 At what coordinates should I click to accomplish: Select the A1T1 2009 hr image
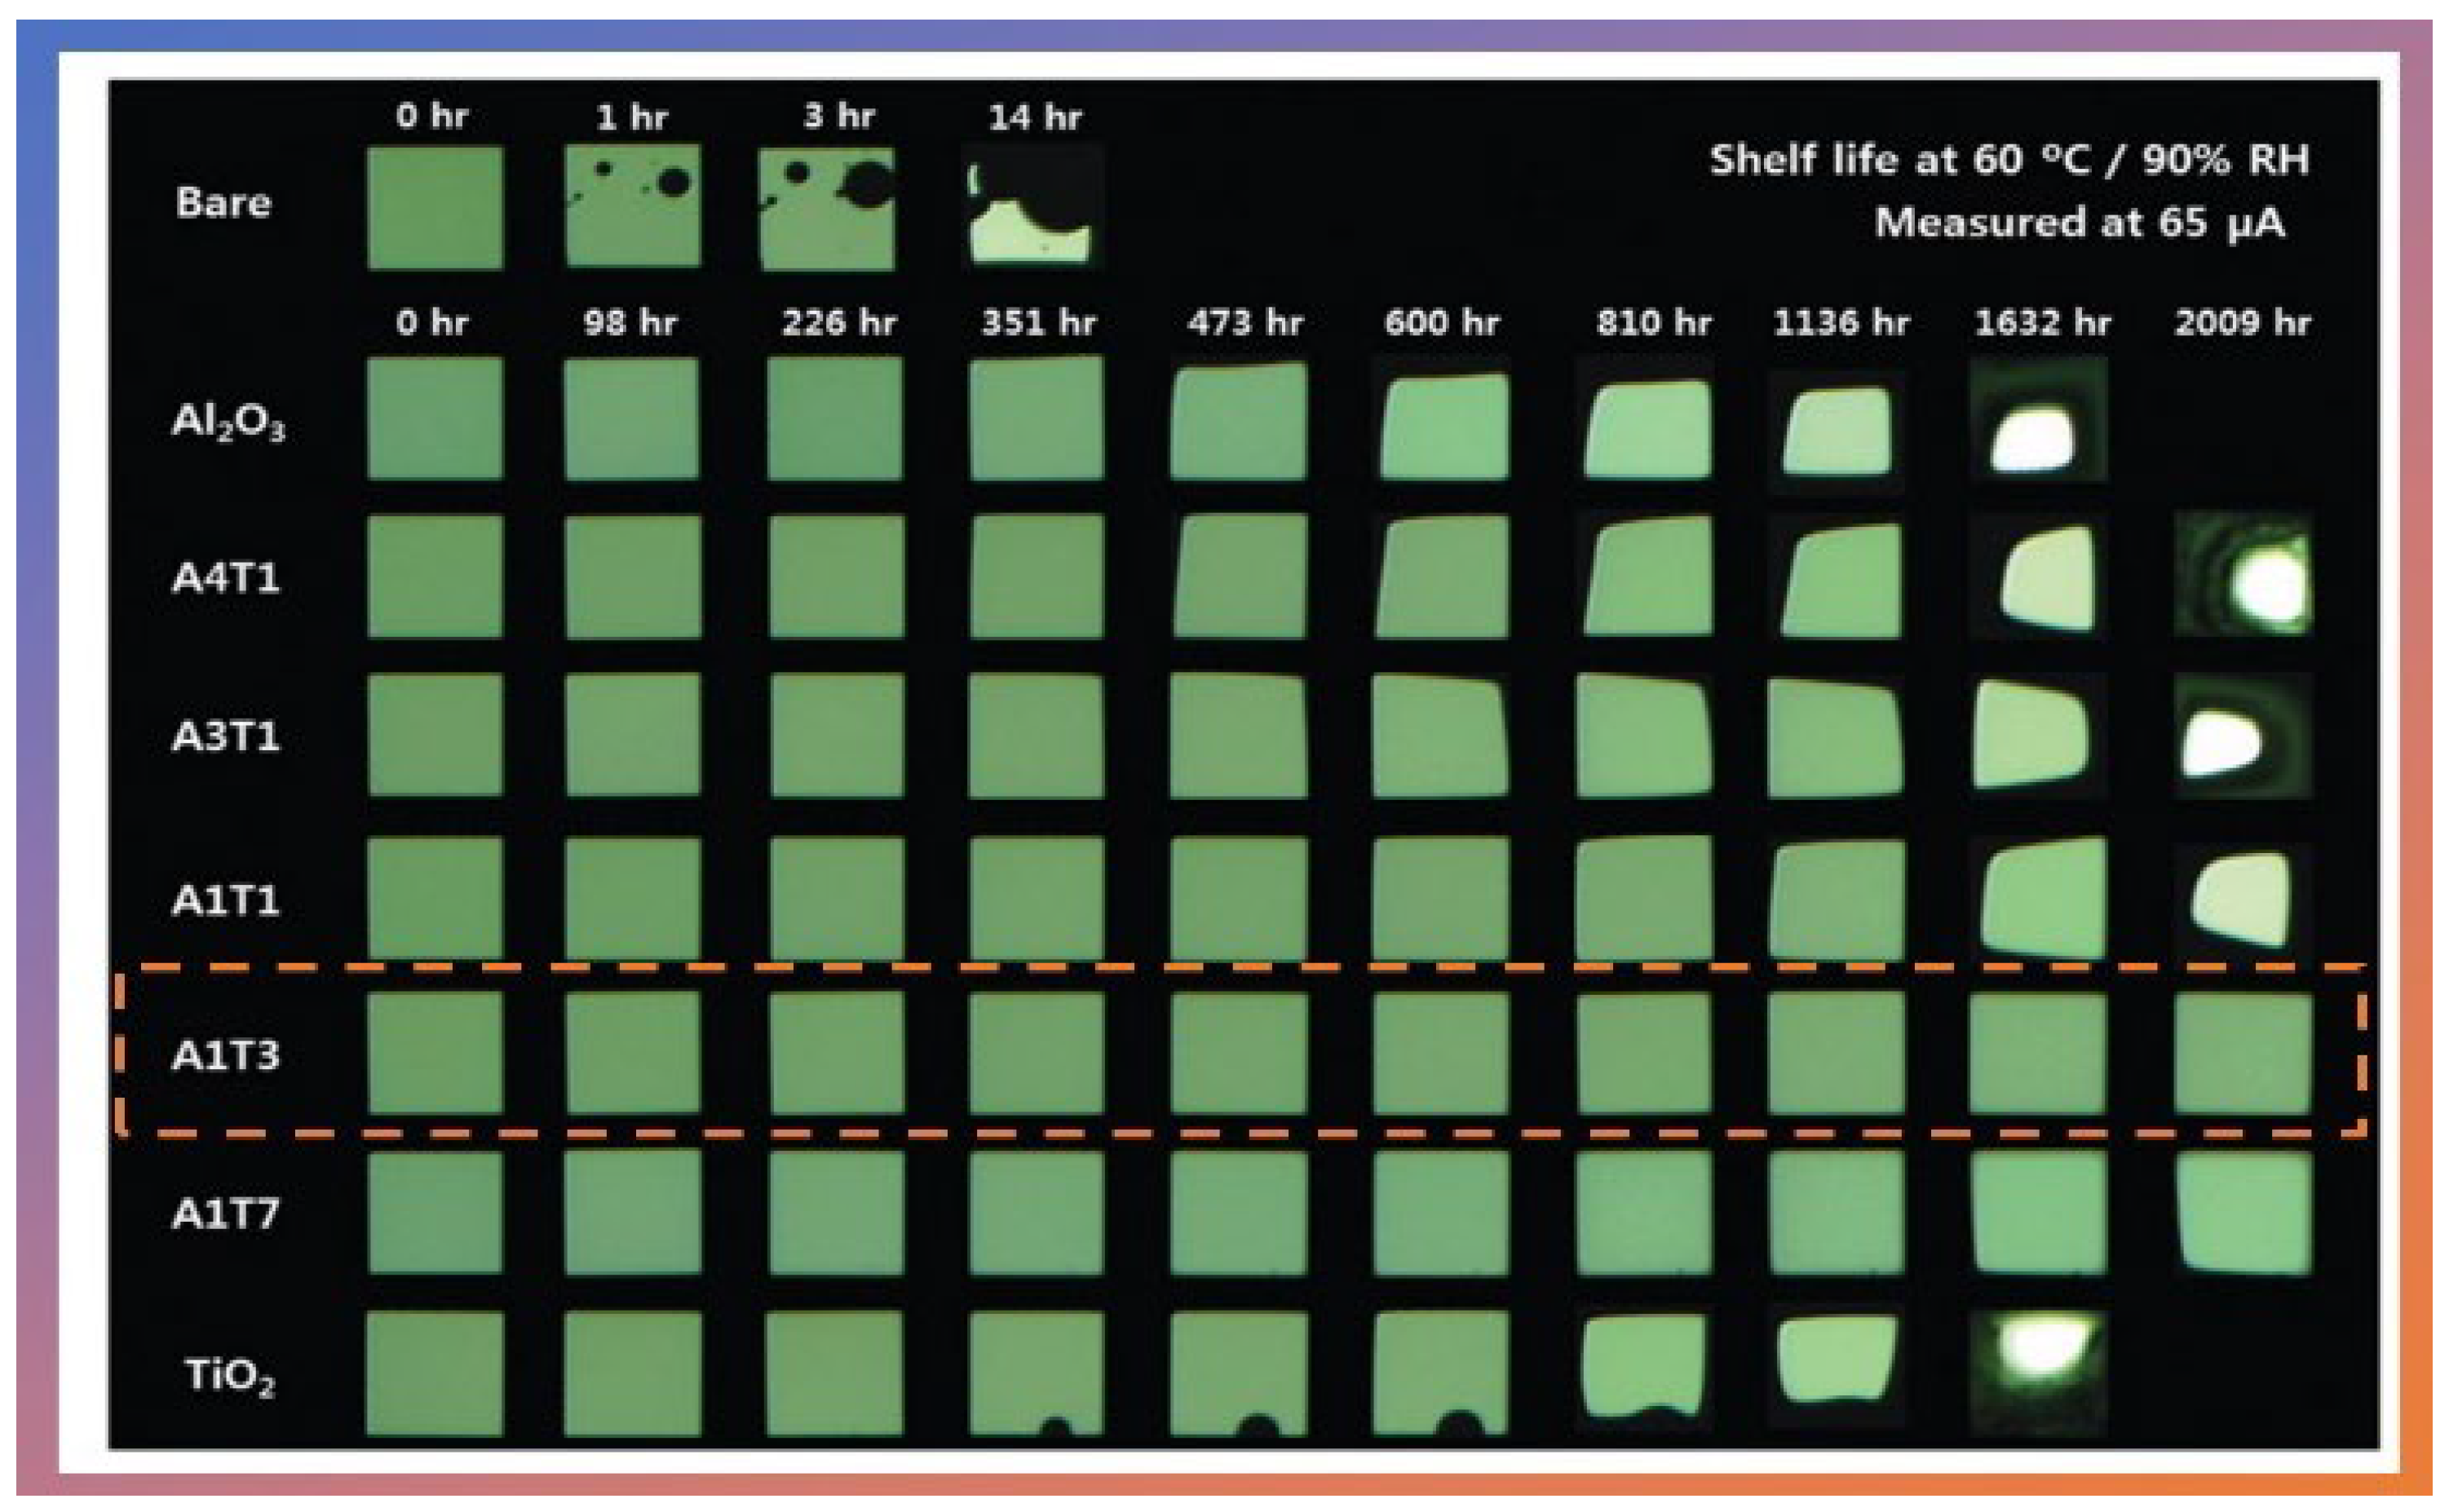2244,899
